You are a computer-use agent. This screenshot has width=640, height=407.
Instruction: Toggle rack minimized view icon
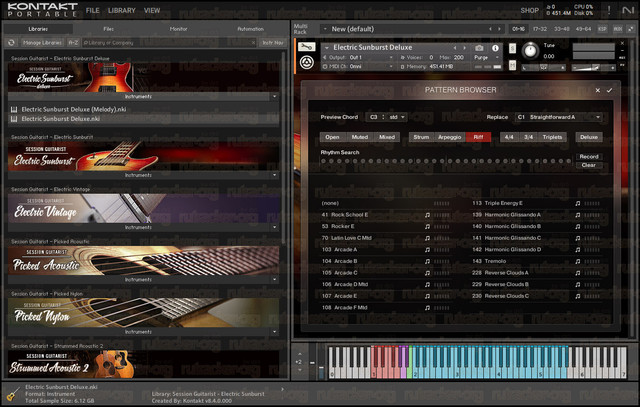631,29
